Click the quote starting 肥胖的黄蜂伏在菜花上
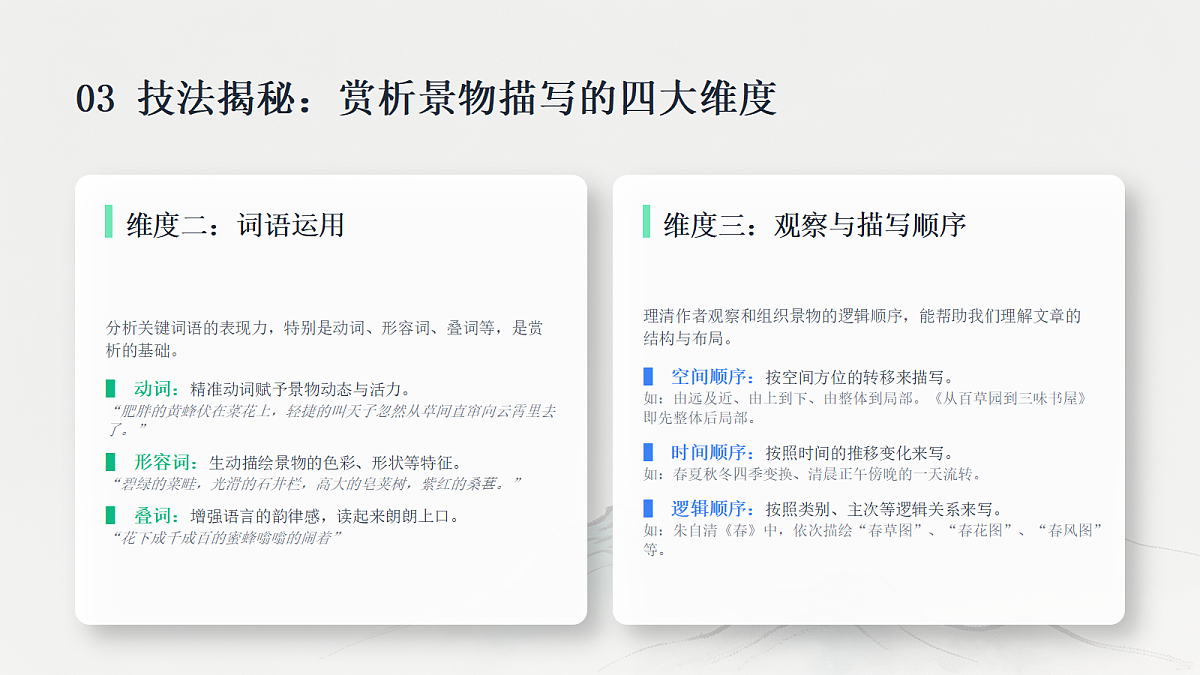Screen dimensions: 1200x675 (332, 420)
